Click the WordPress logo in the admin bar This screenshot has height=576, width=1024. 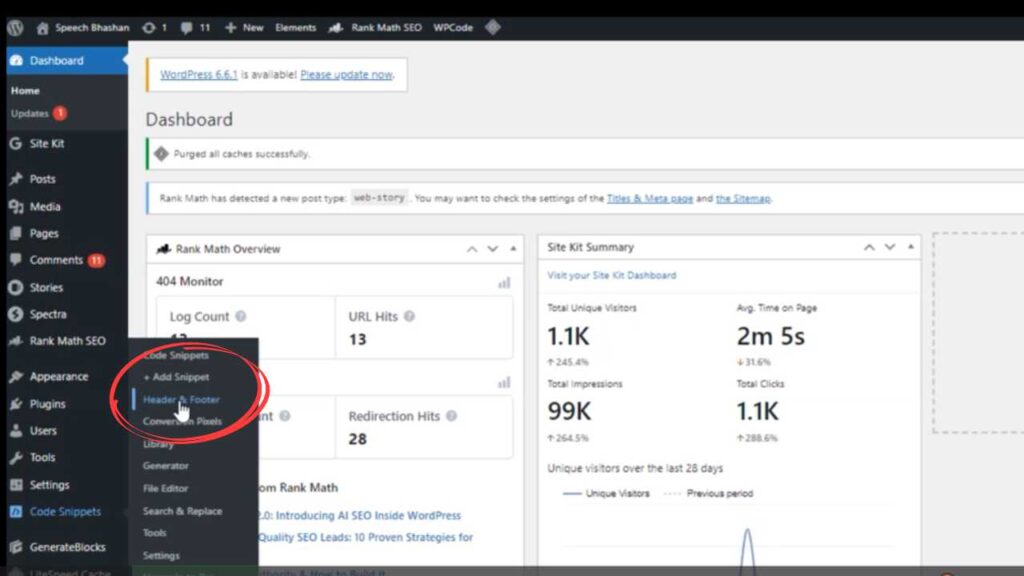(16, 27)
